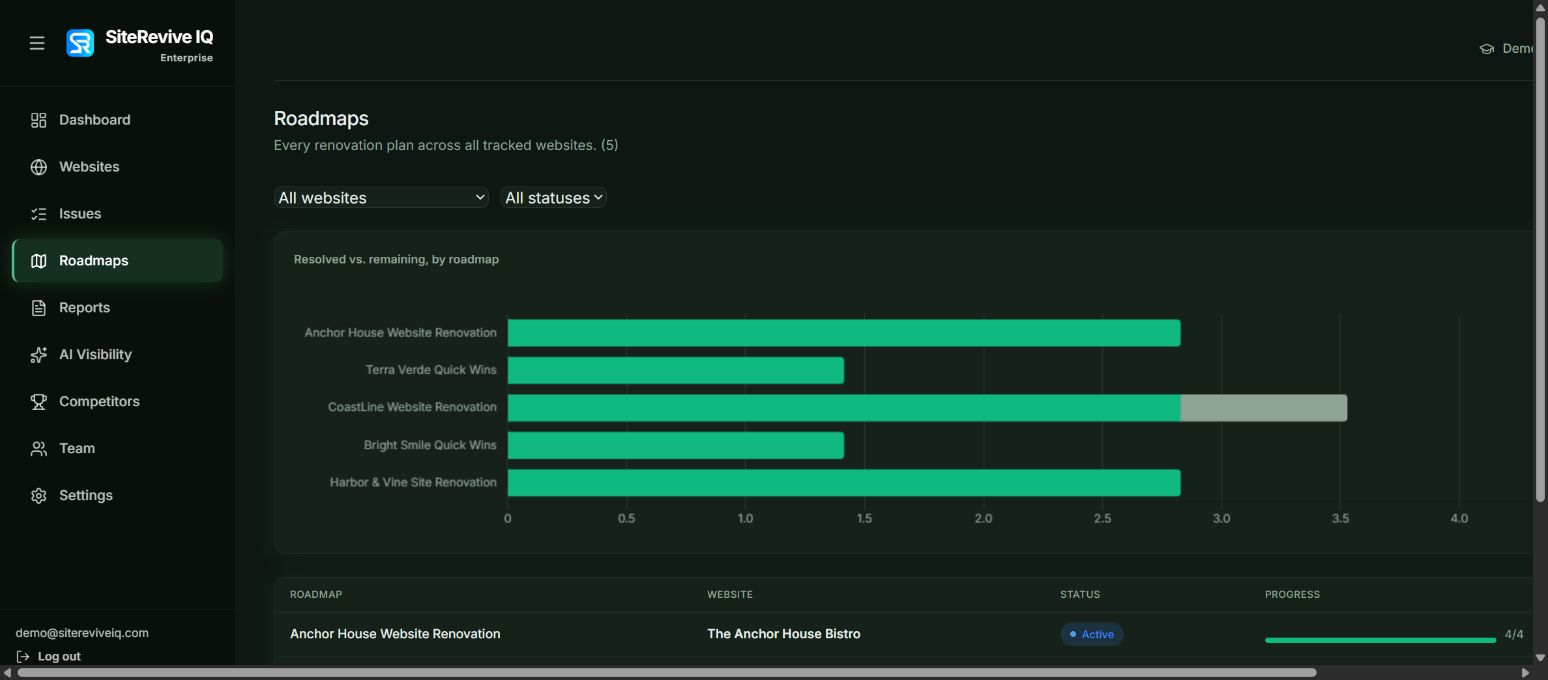Click the Roadmaps page heading

click(x=321, y=119)
